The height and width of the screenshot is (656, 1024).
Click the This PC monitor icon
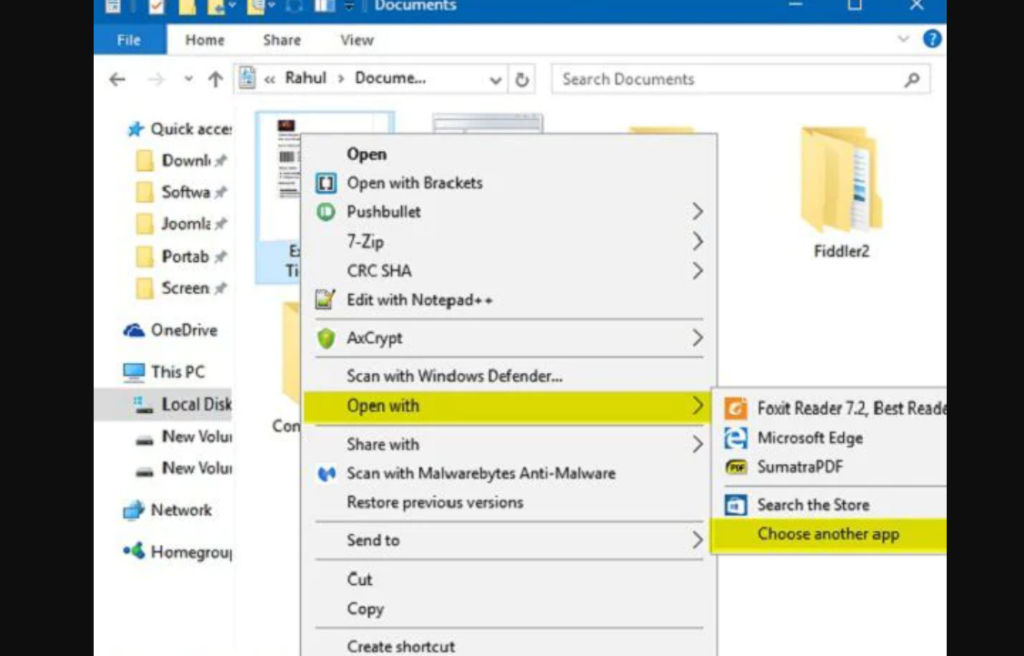click(x=134, y=372)
